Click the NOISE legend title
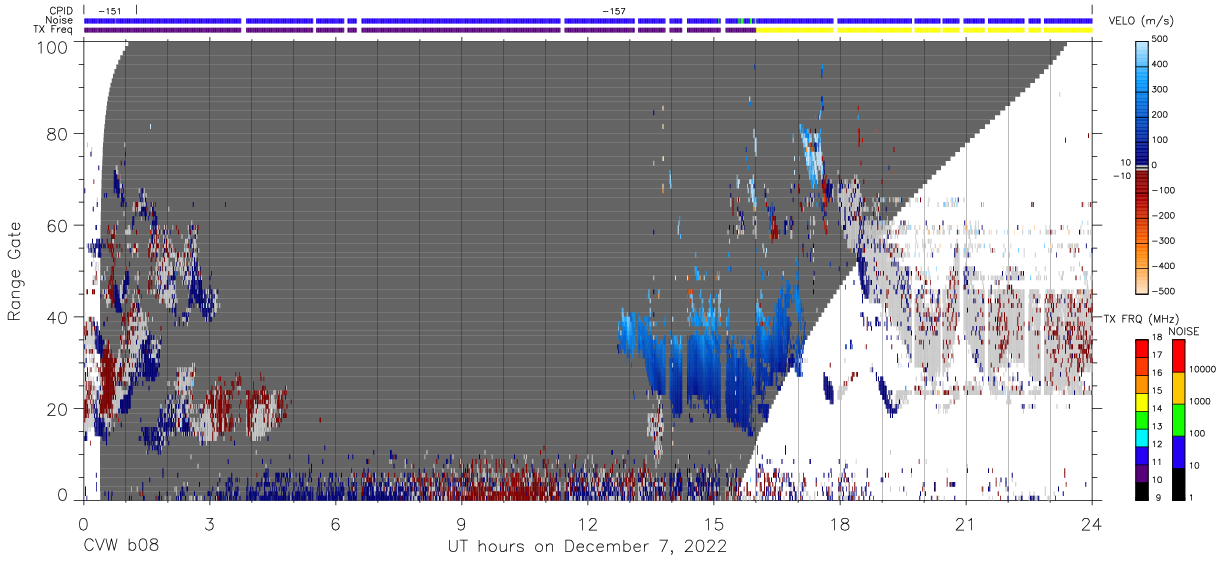Screen dimensions: 1228x567 1183,332
